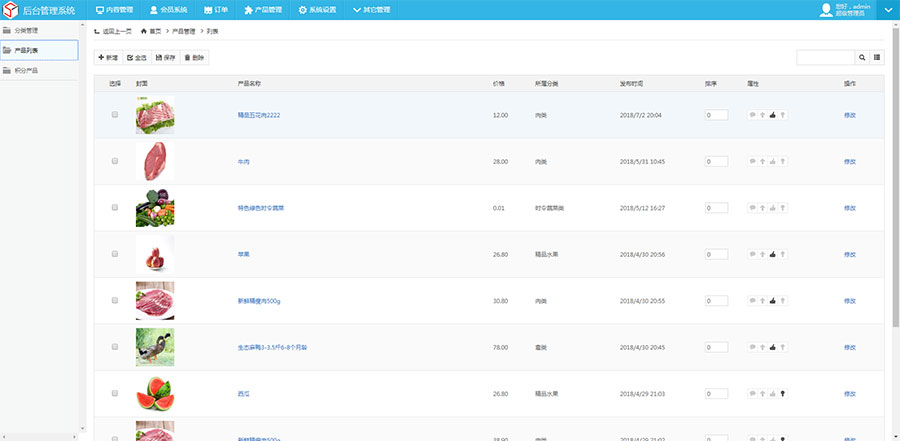Click the list view icon beside search
The width and height of the screenshot is (900, 441).
pos(878,58)
